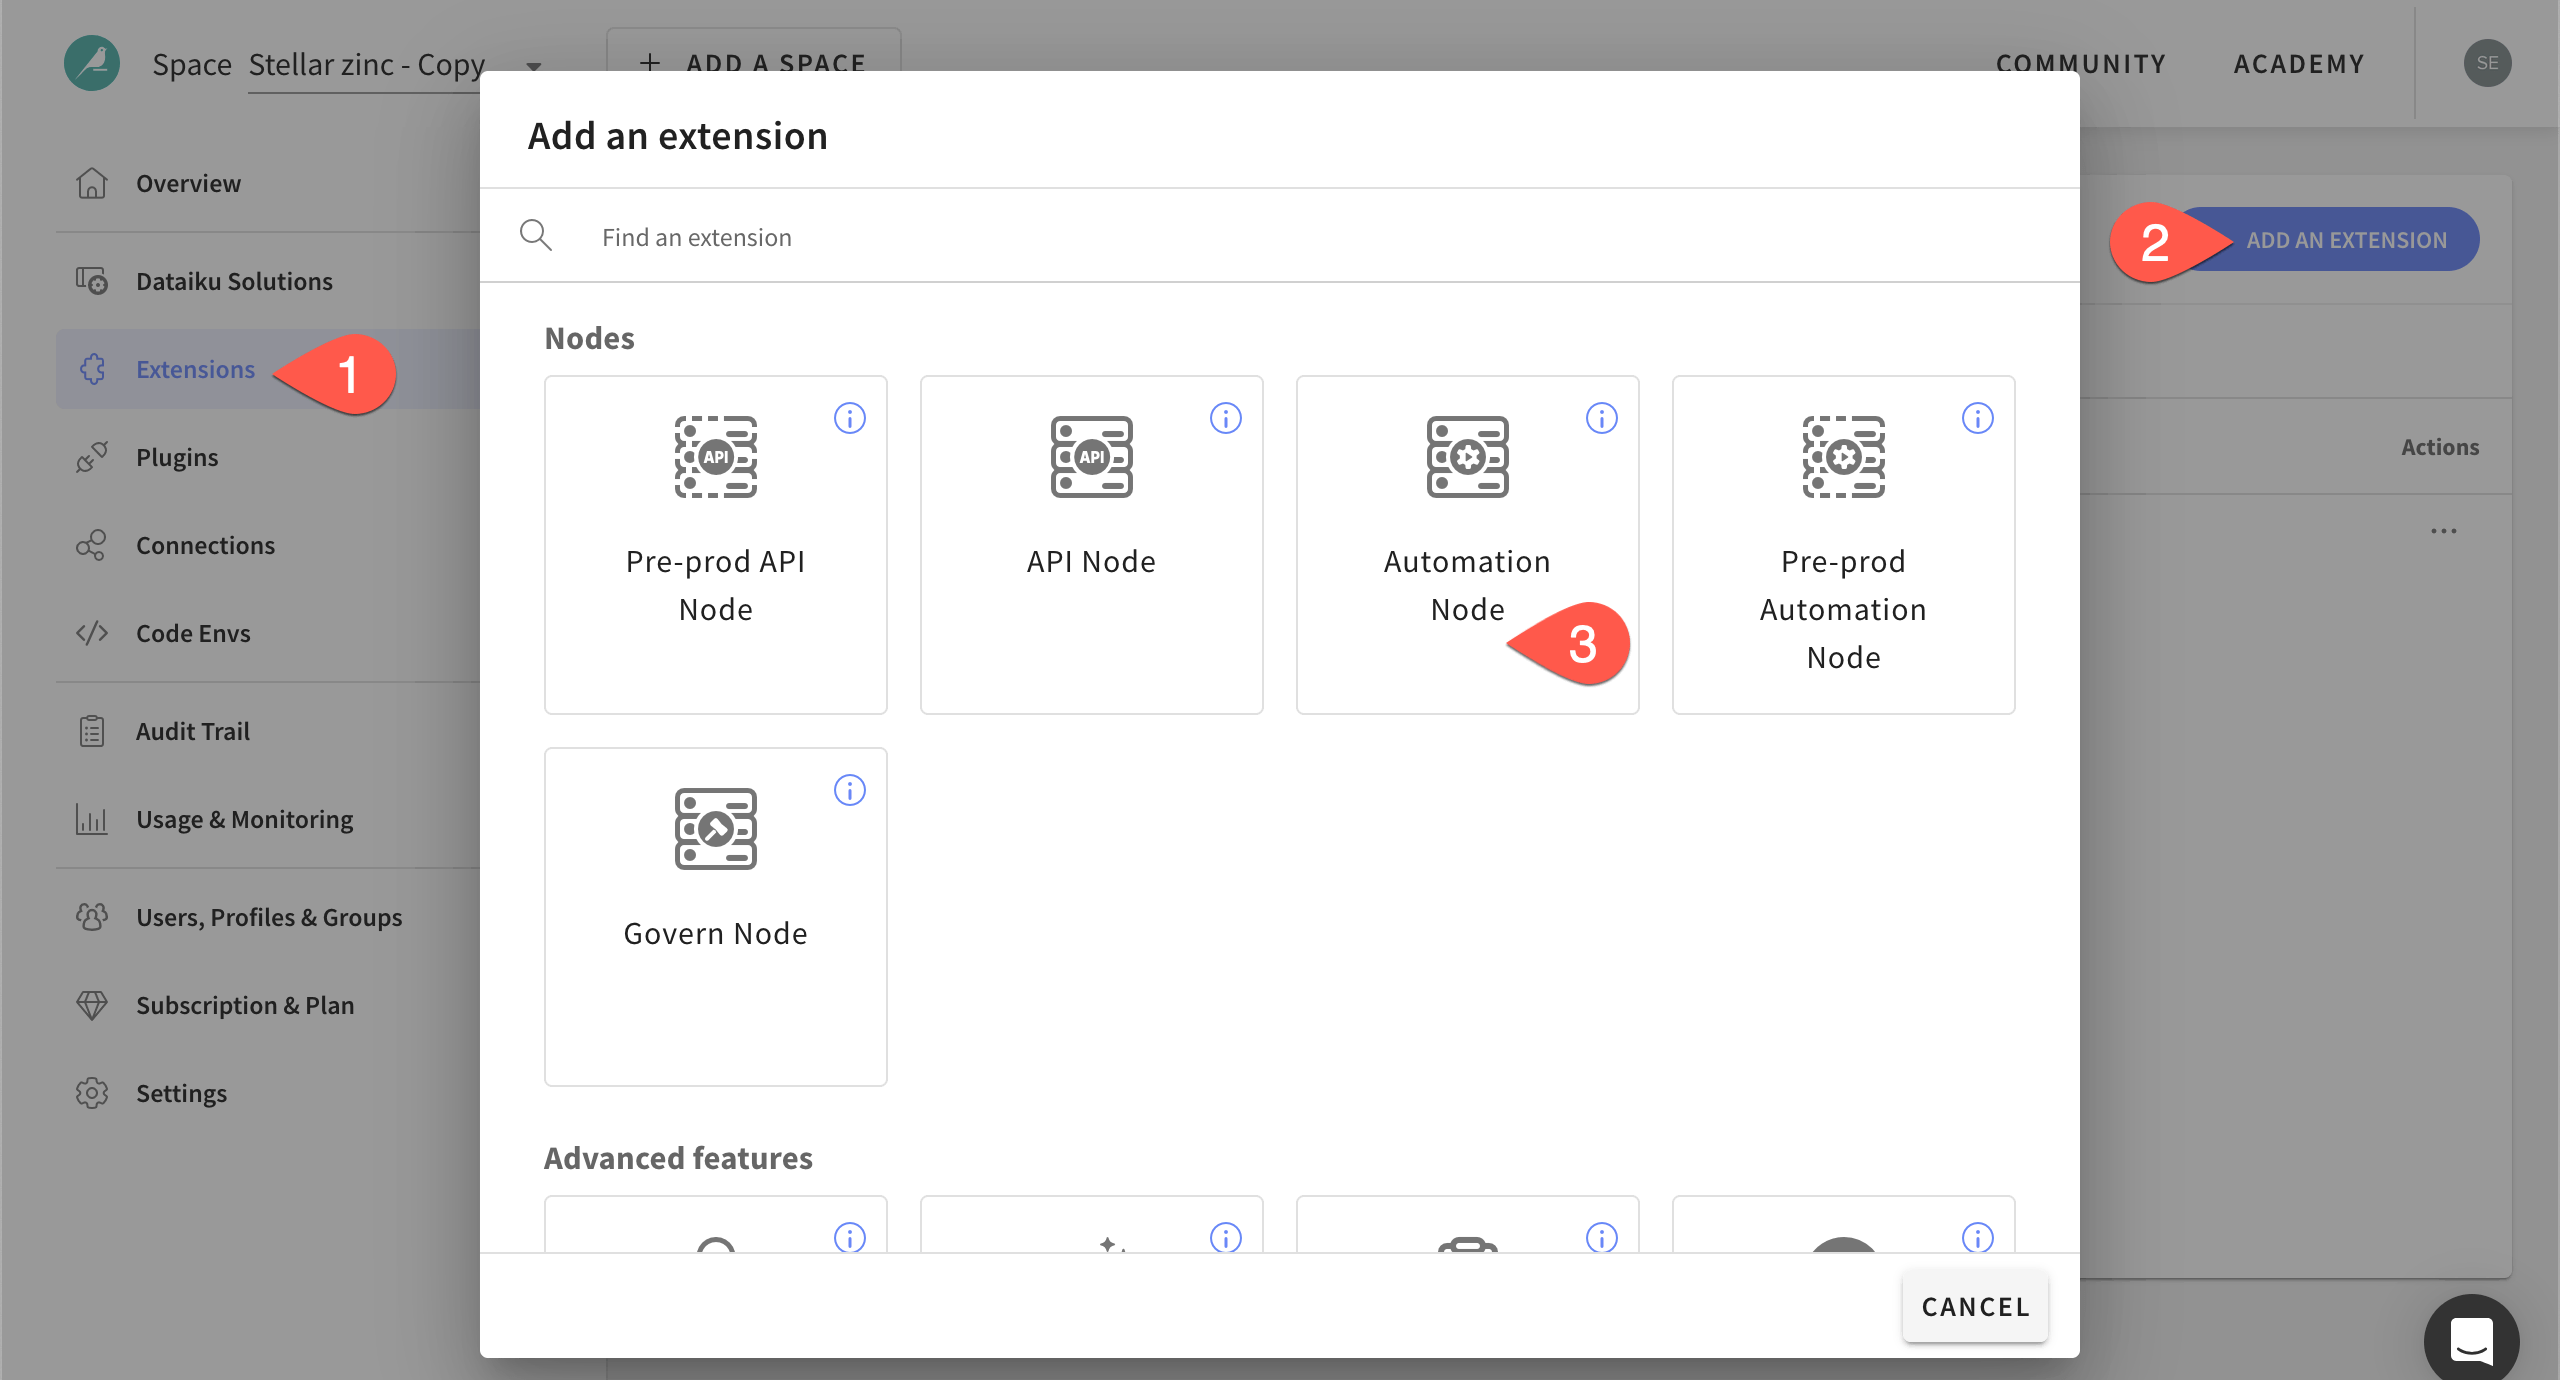Click the info button on Govern Node
The height and width of the screenshot is (1380, 2560).
coord(846,789)
